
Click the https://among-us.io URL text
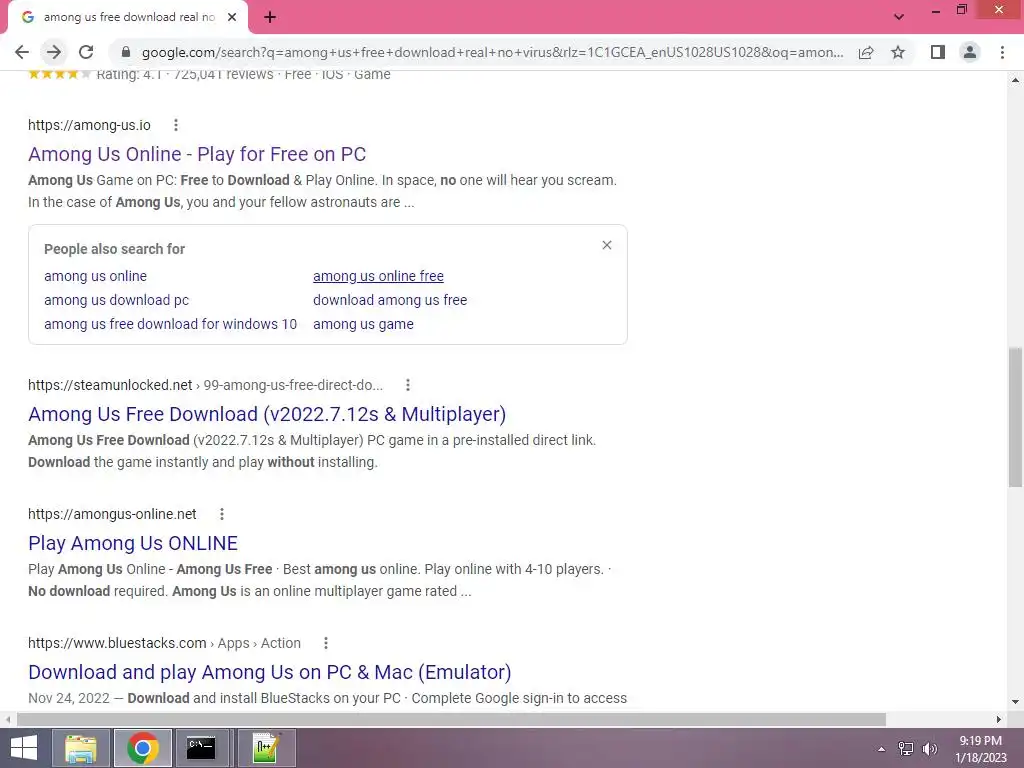89,125
